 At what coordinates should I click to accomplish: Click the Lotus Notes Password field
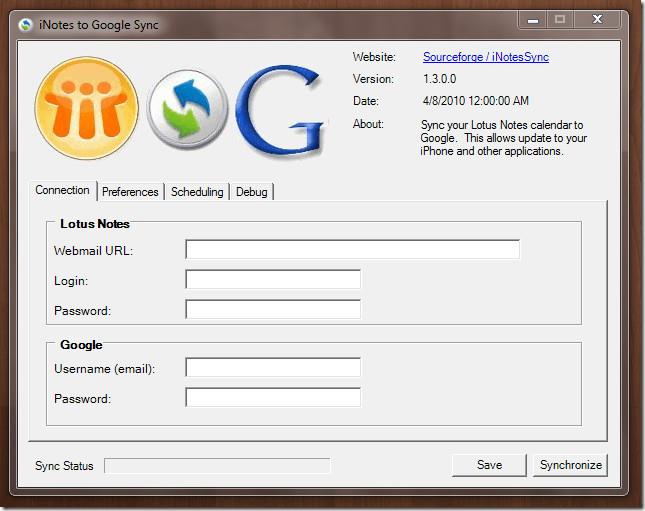point(273,310)
